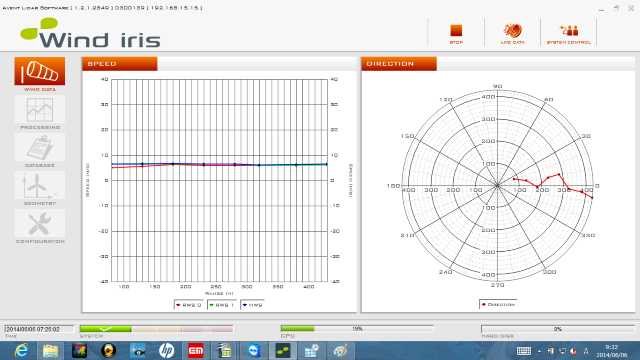
Task: Open the Live Data icon
Action: [513, 31]
